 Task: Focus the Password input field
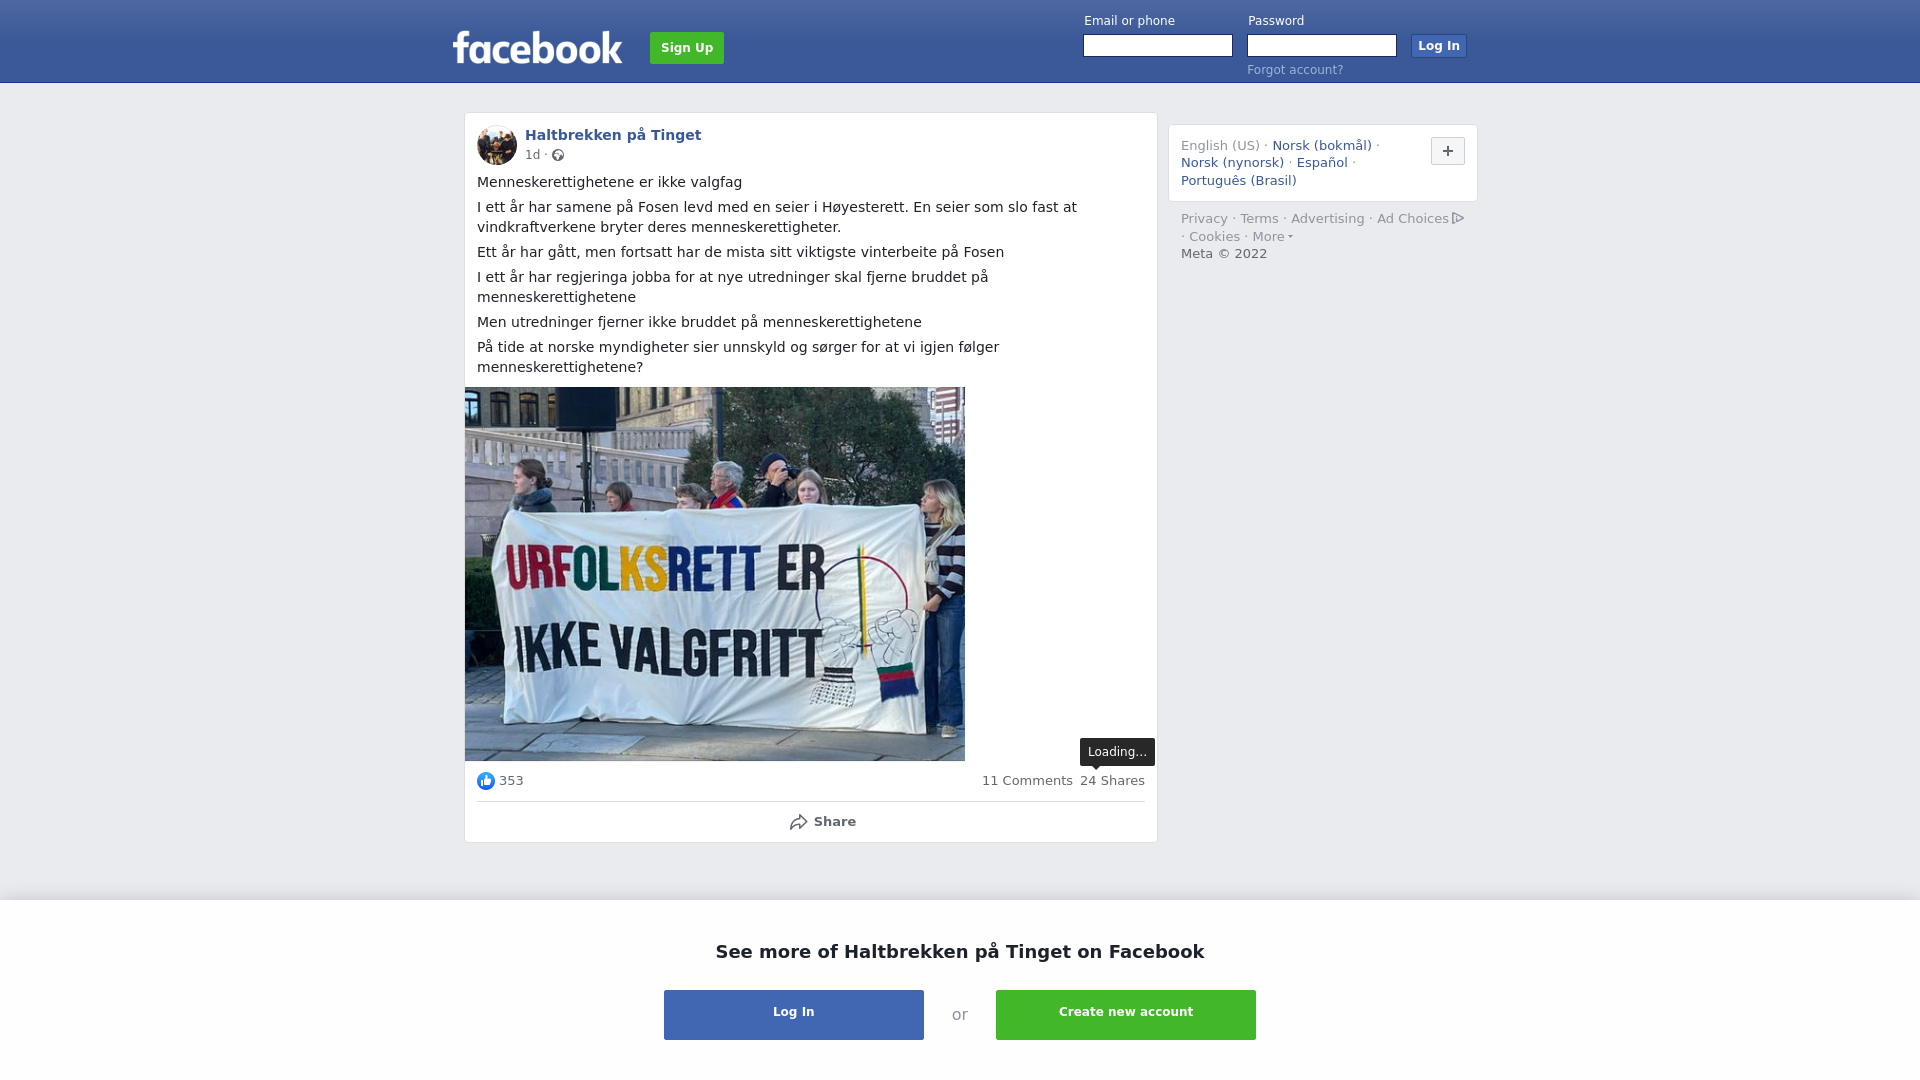coord(1322,46)
